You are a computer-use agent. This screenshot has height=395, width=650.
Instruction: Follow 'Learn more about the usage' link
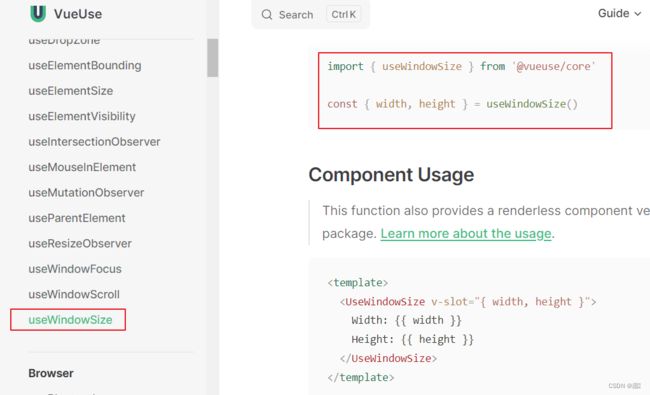pos(466,233)
